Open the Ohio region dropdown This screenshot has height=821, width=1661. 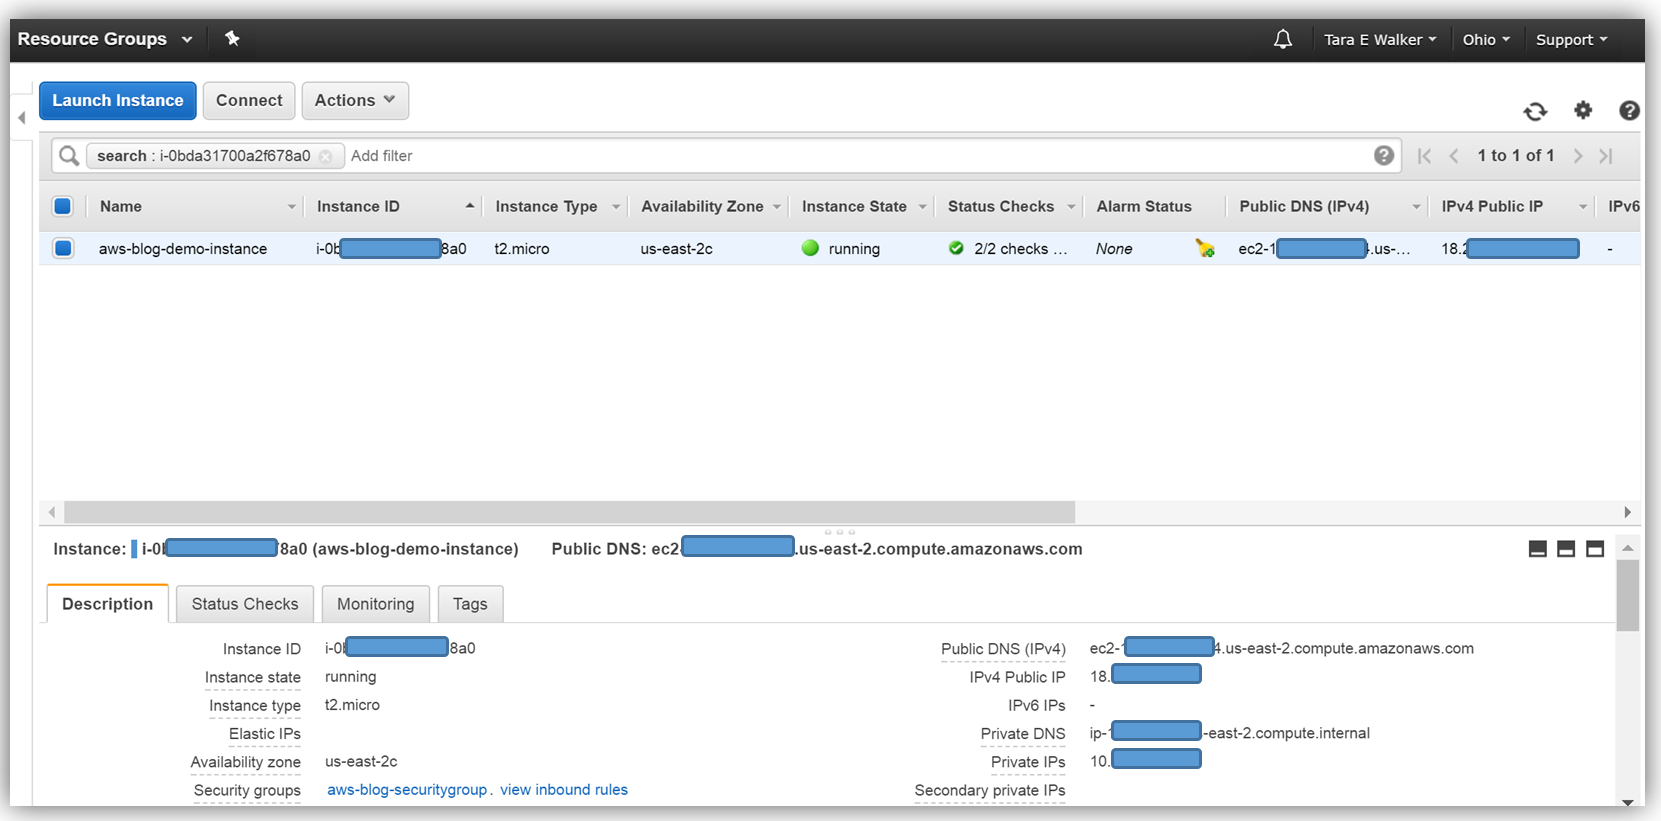tap(1485, 40)
